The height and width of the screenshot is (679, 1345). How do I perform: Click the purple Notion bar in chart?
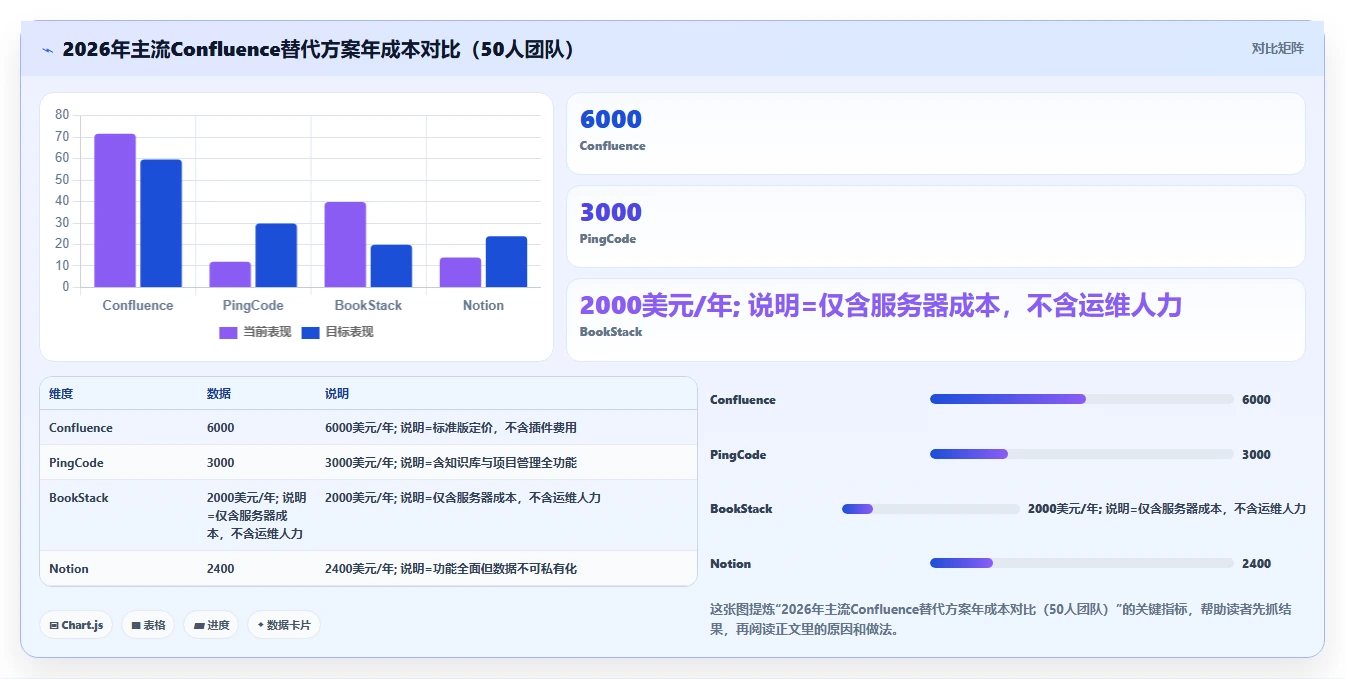click(460, 272)
